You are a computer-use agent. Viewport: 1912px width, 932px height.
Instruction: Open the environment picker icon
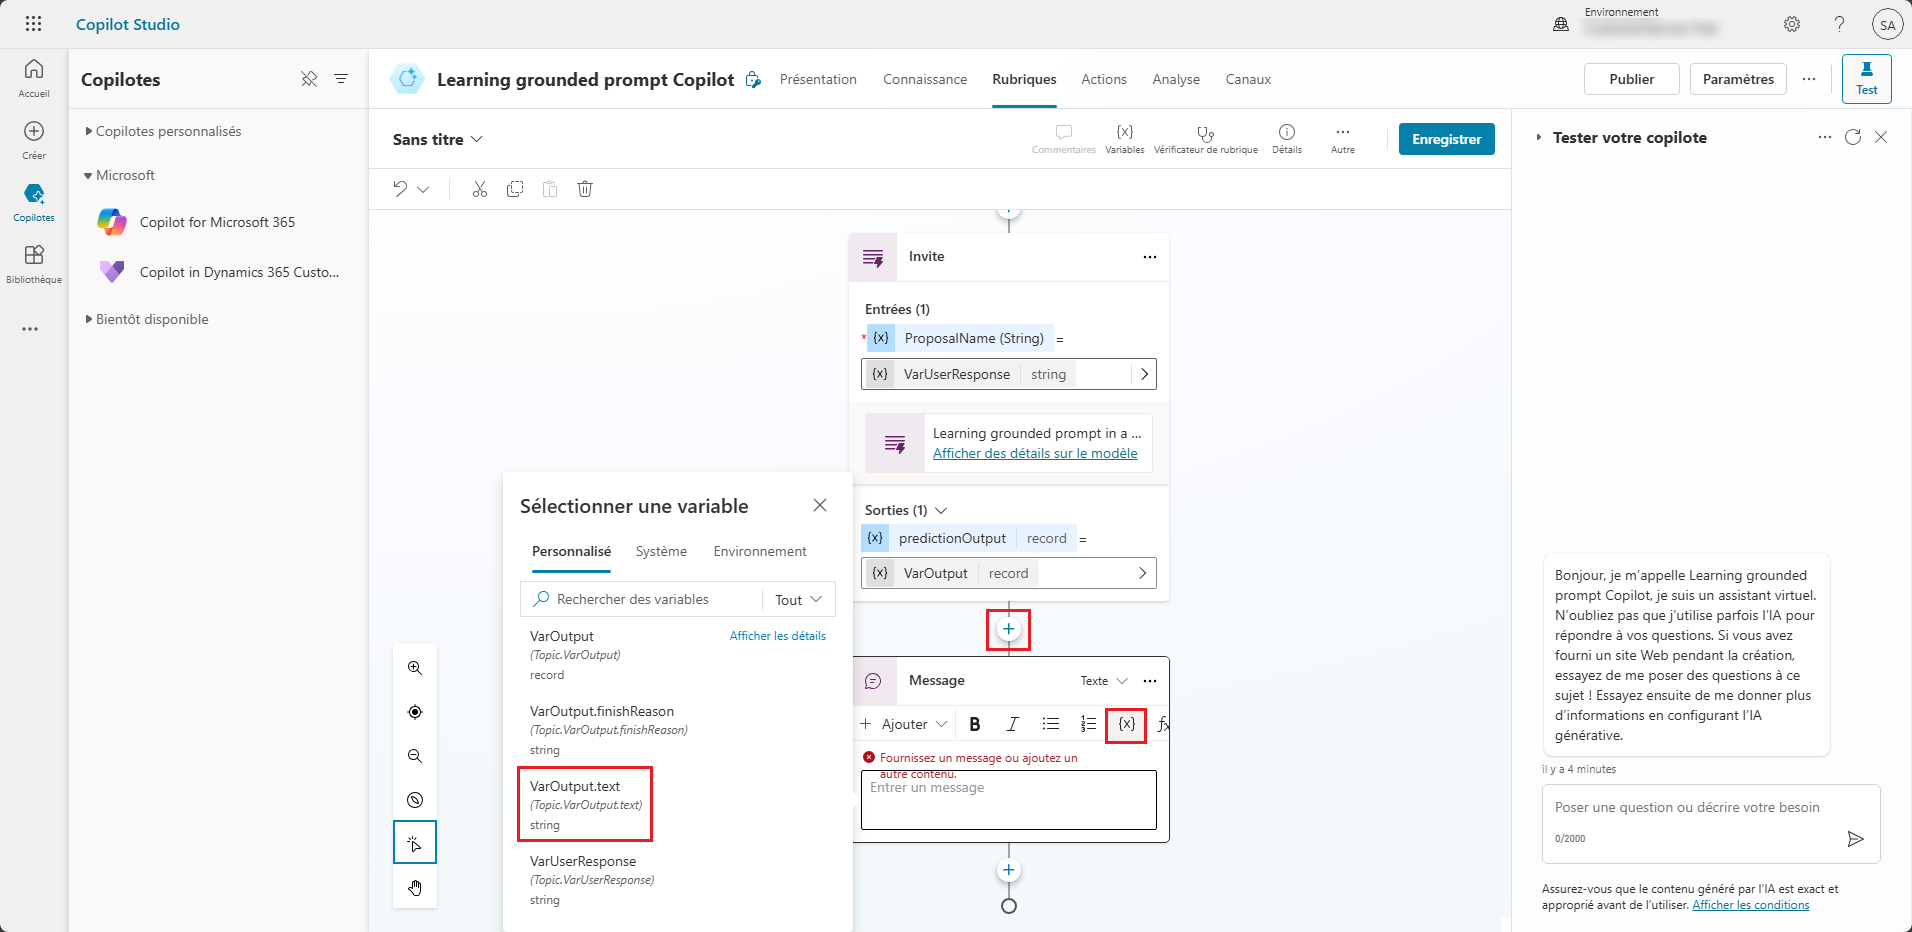pos(1561,24)
